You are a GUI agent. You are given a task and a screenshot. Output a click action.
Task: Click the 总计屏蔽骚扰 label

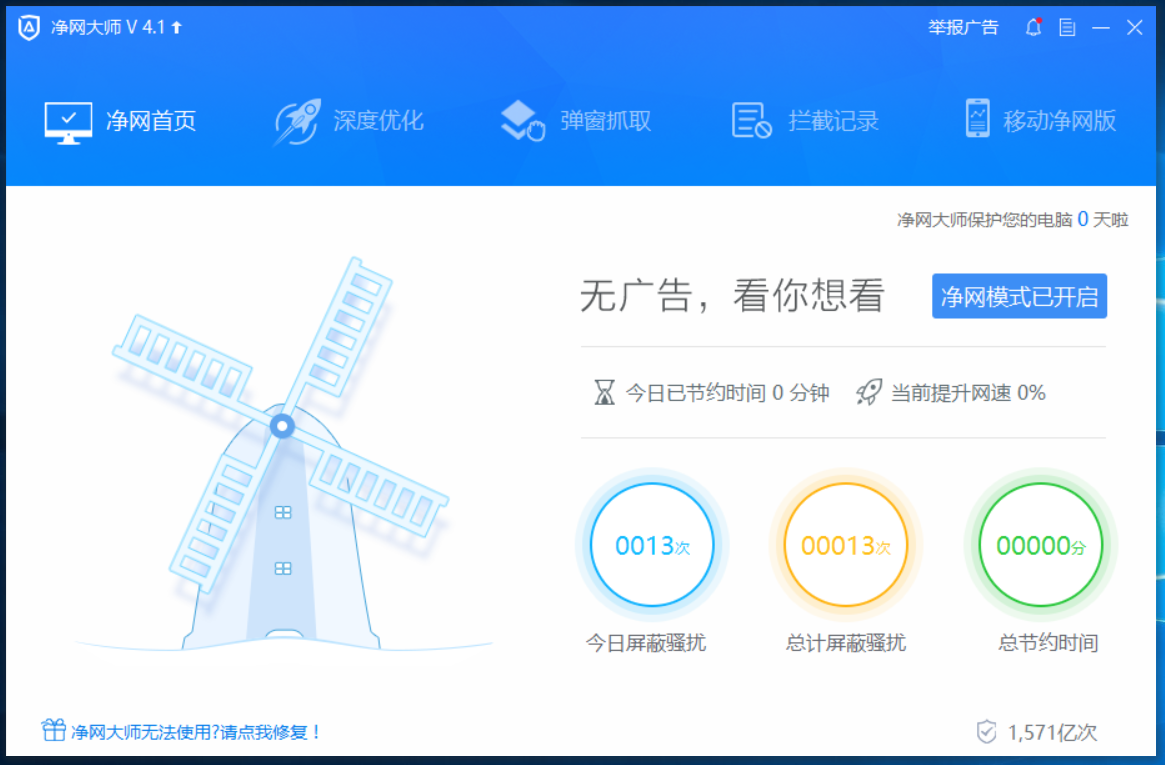846,642
